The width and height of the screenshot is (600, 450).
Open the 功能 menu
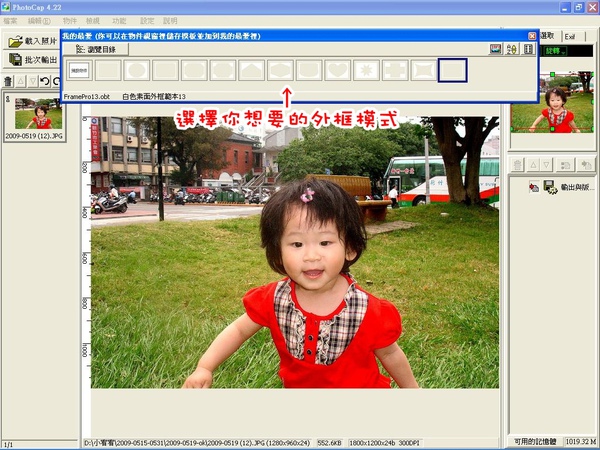[x=119, y=21]
